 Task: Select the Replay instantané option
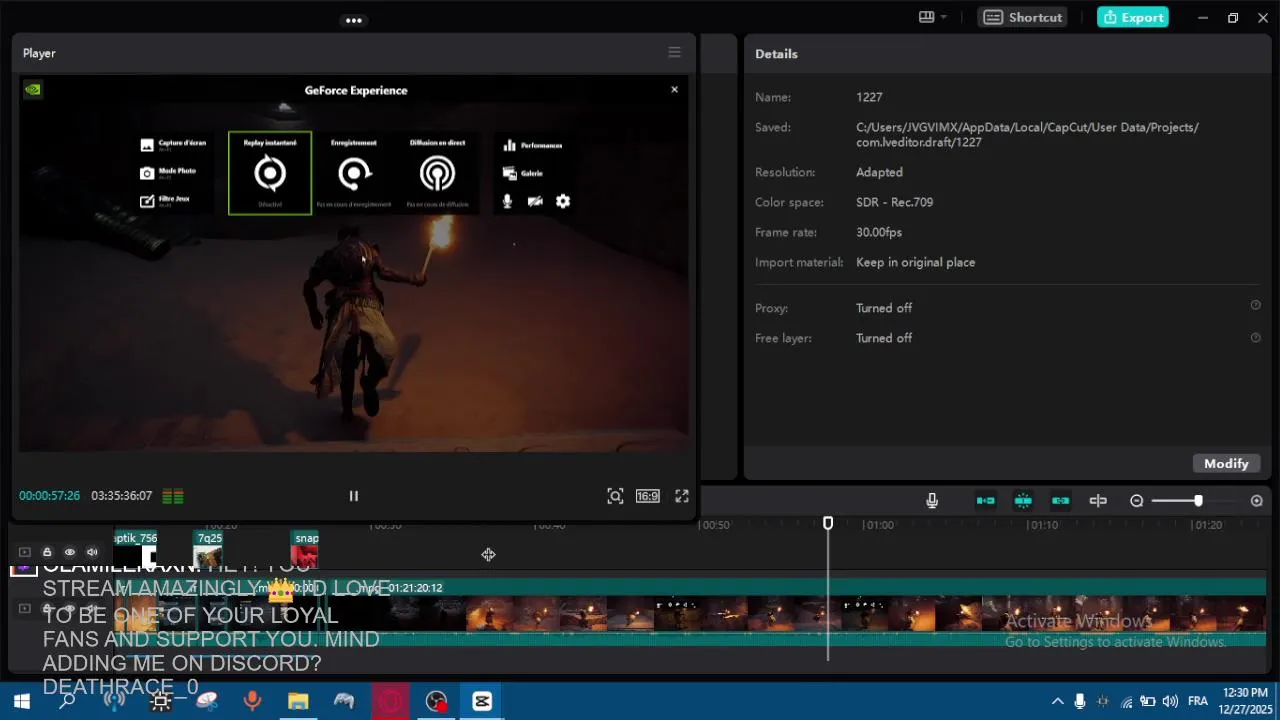coord(270,173)
